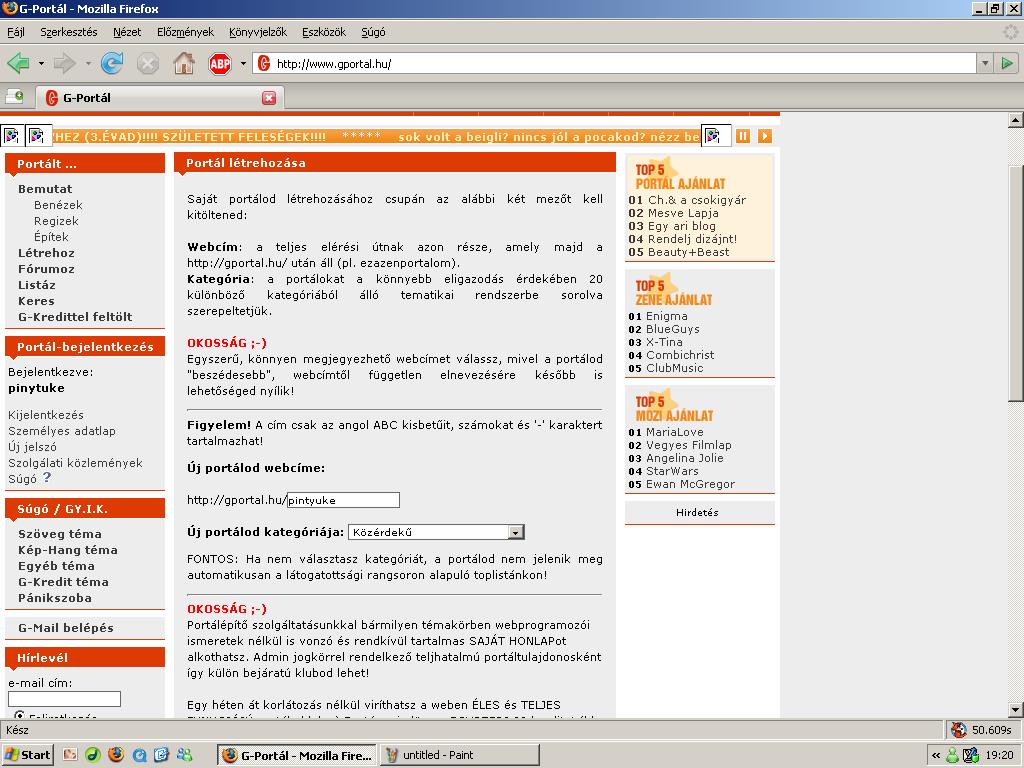Select the radio button under e-mail cím

[19, 716]
